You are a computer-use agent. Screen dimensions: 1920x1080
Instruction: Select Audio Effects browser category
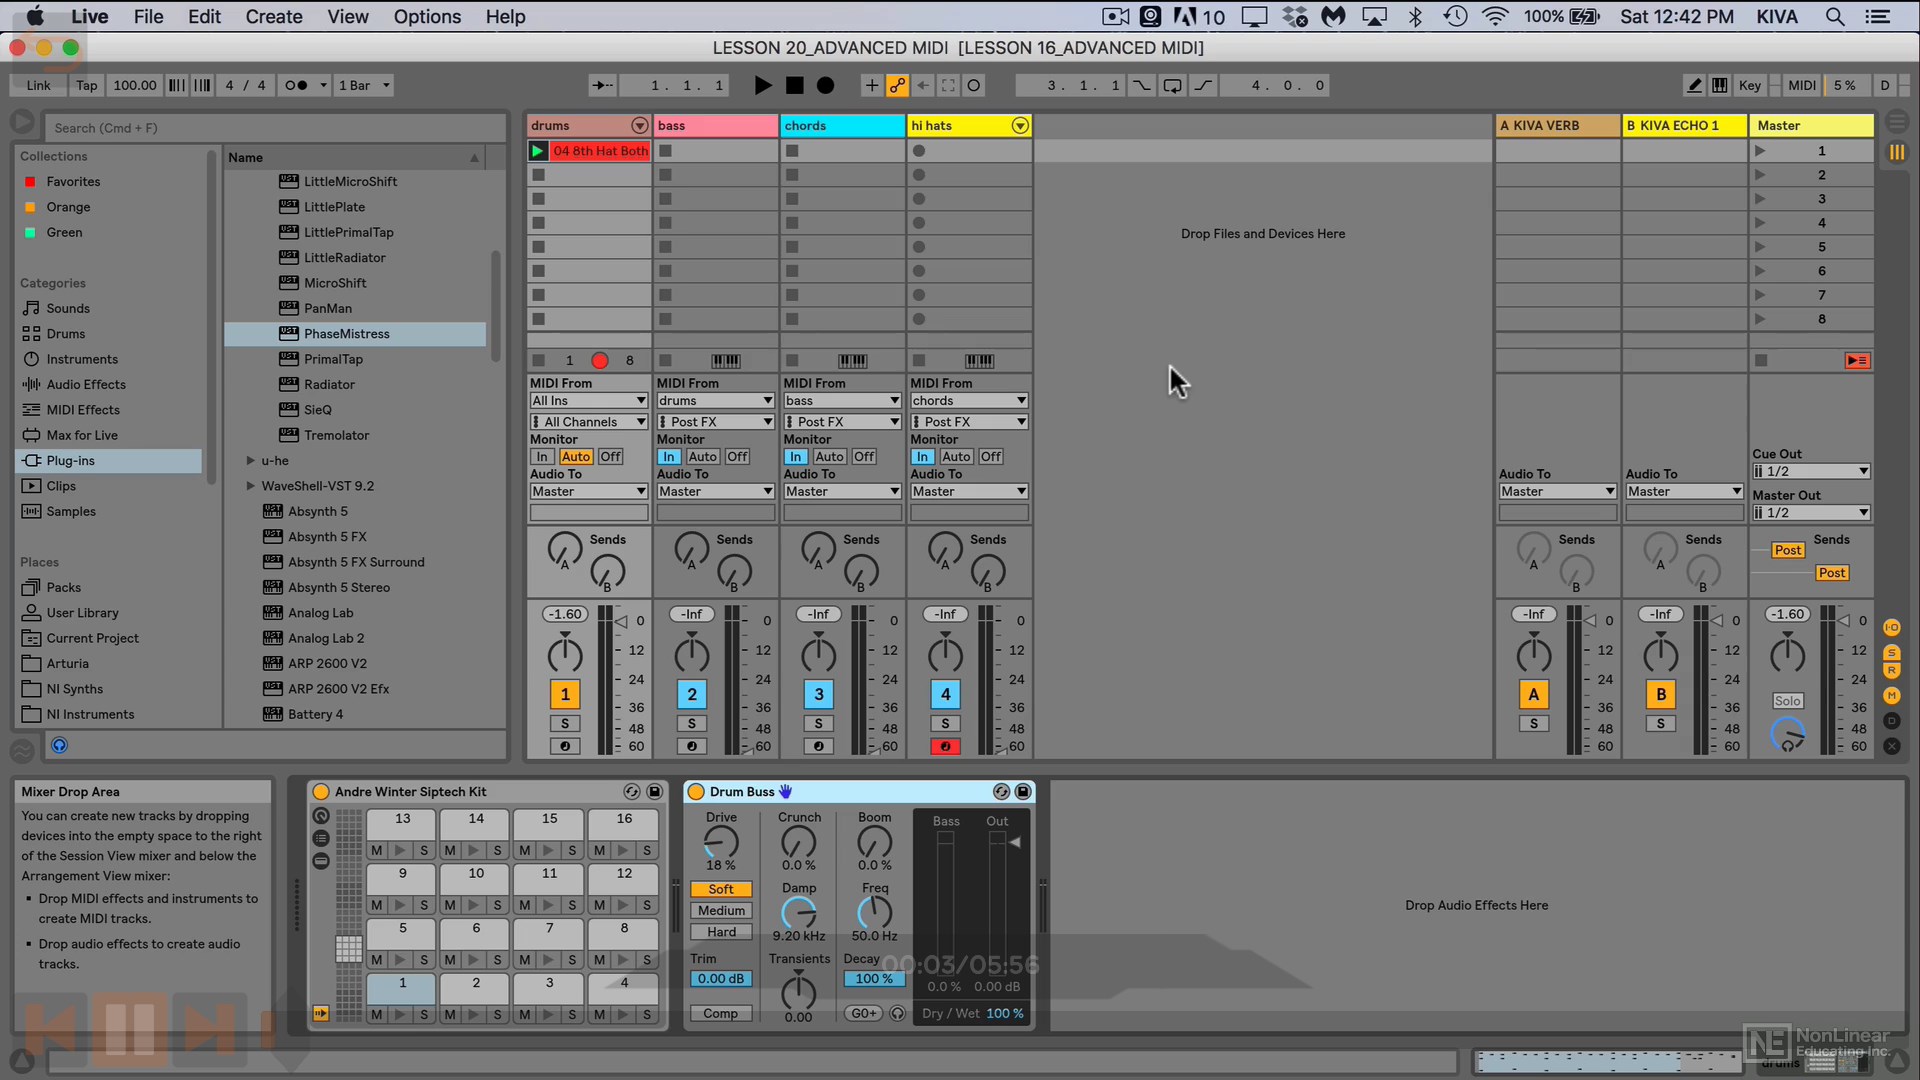[x=86, y=385]
